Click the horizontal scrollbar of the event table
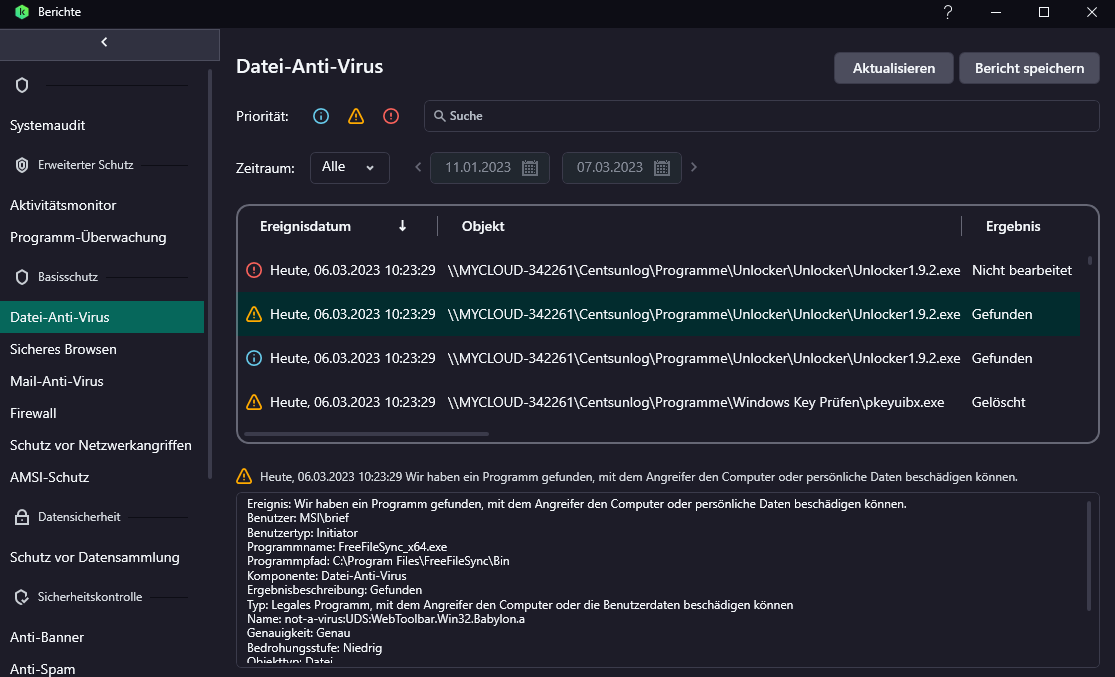 (x=366, y=434)
